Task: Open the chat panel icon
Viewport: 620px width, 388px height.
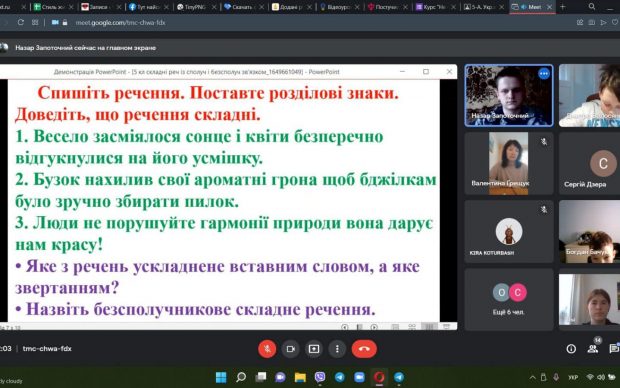Action: pyautogui.click(x=614, y=348)
